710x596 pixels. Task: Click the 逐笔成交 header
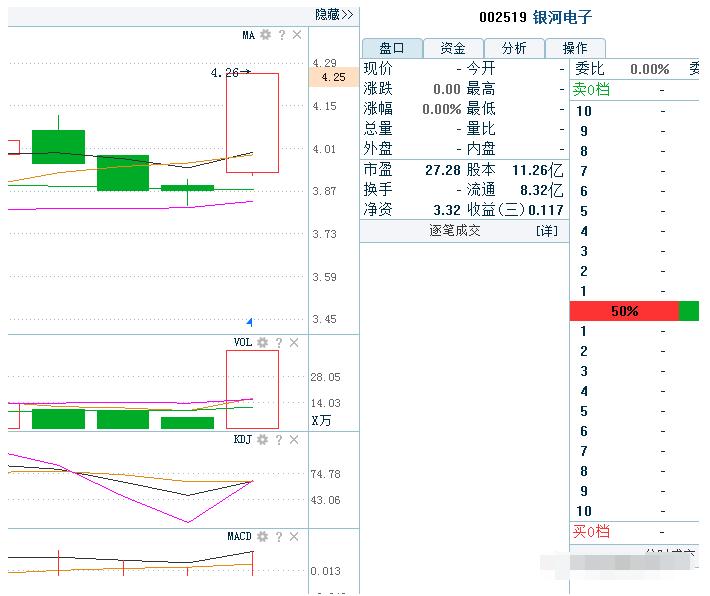(x=455, y=231)
